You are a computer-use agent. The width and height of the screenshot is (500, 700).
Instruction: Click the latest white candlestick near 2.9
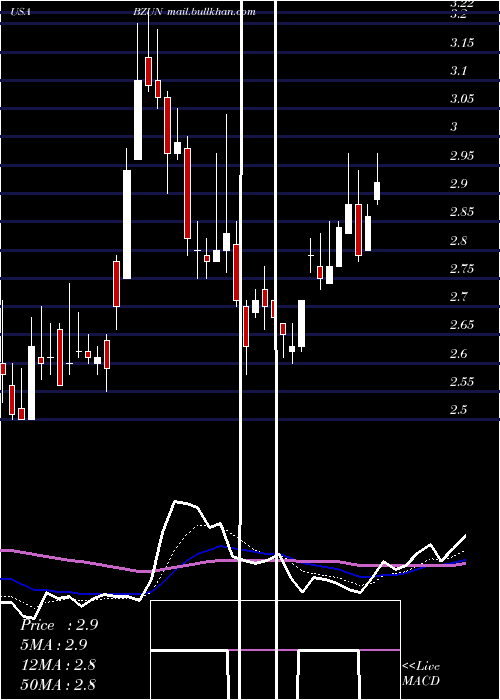(x=377, y=191)
